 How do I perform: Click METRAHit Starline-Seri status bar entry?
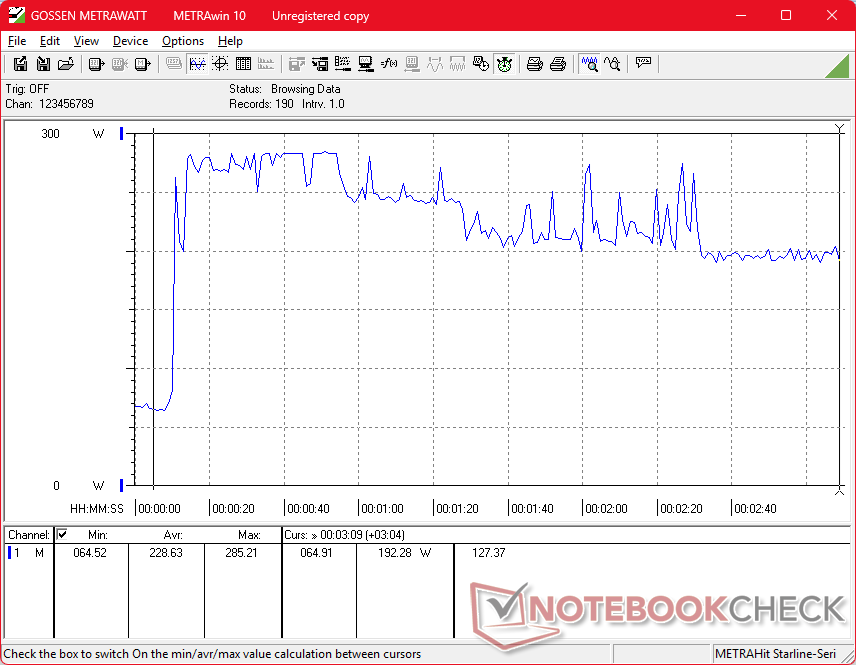pos(775,654)
